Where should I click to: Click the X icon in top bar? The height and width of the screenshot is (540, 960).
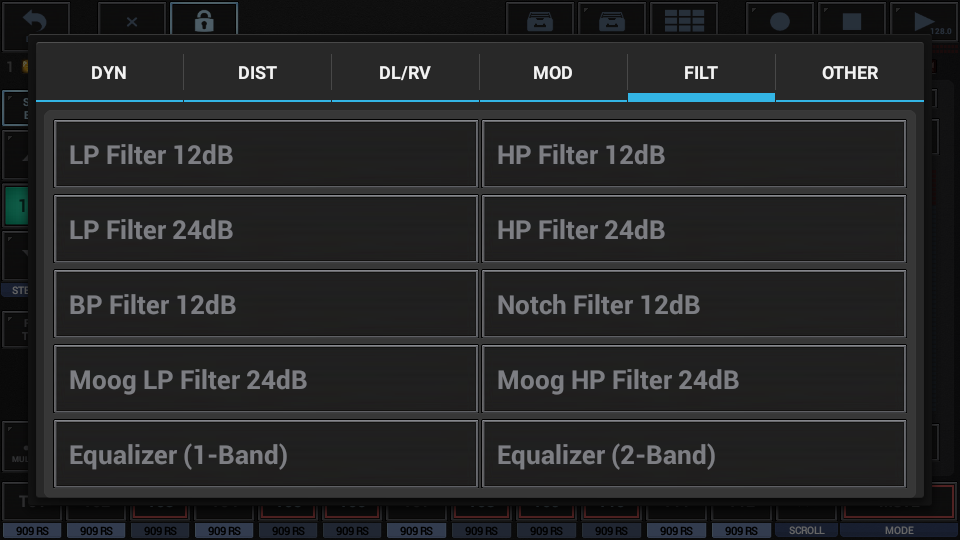[x=132, y=22]
